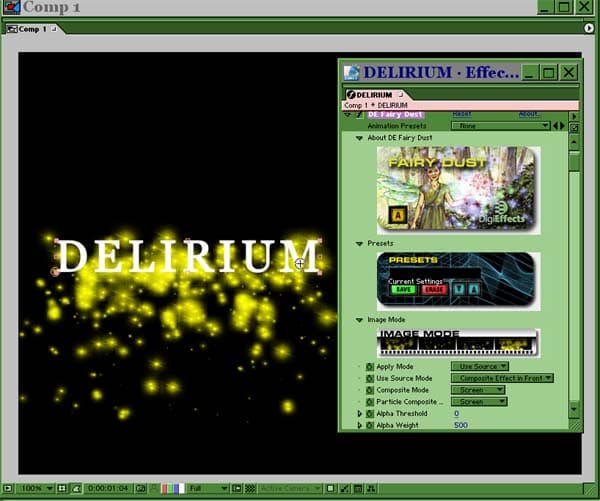This screenshot has height=501, width=600.
Task: Collapse the DE Fairy Dust effect twirl arrow
Action: point(347,114)
